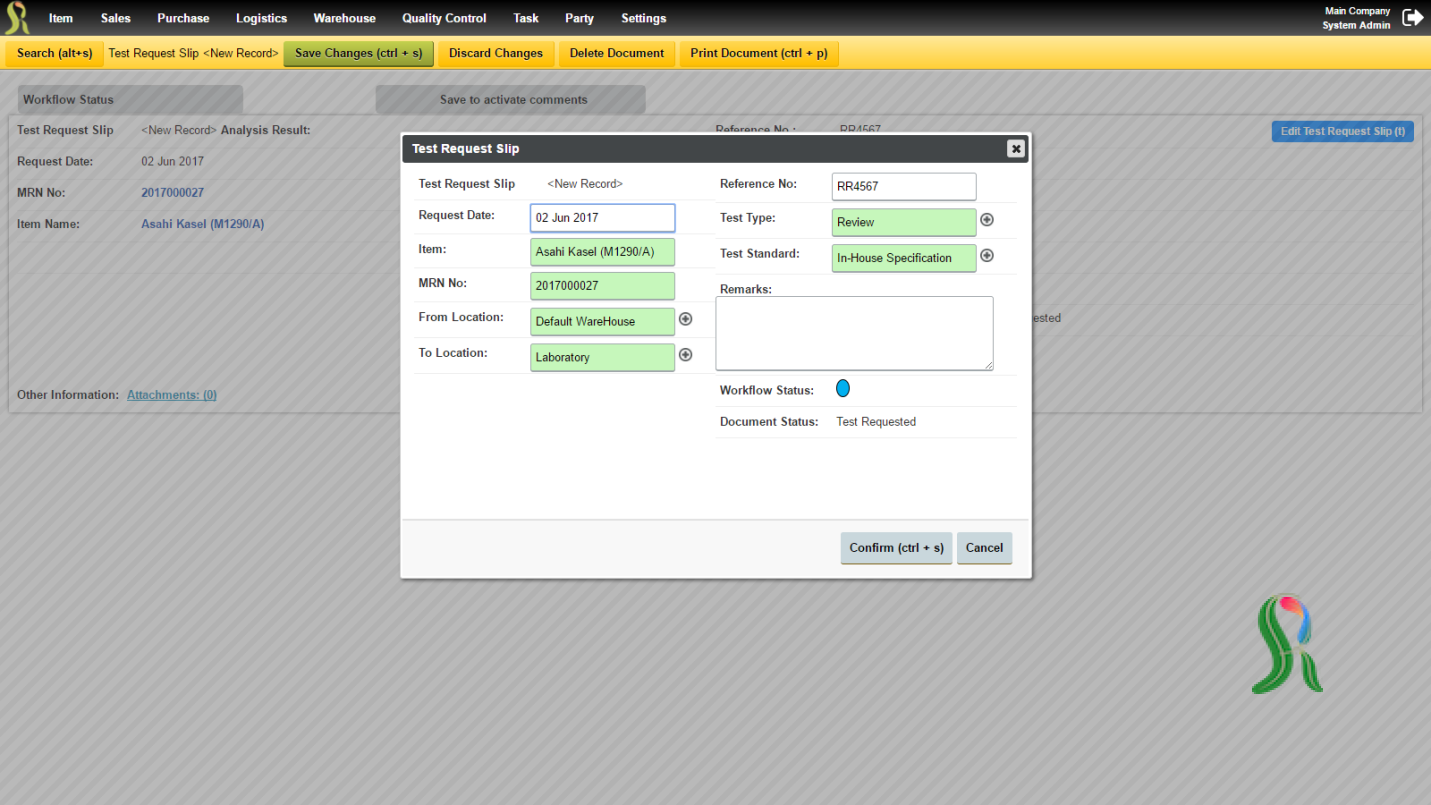1431x805 pixels.
Task: Click the add icon next to Test Type
Action: pos(986,219)
